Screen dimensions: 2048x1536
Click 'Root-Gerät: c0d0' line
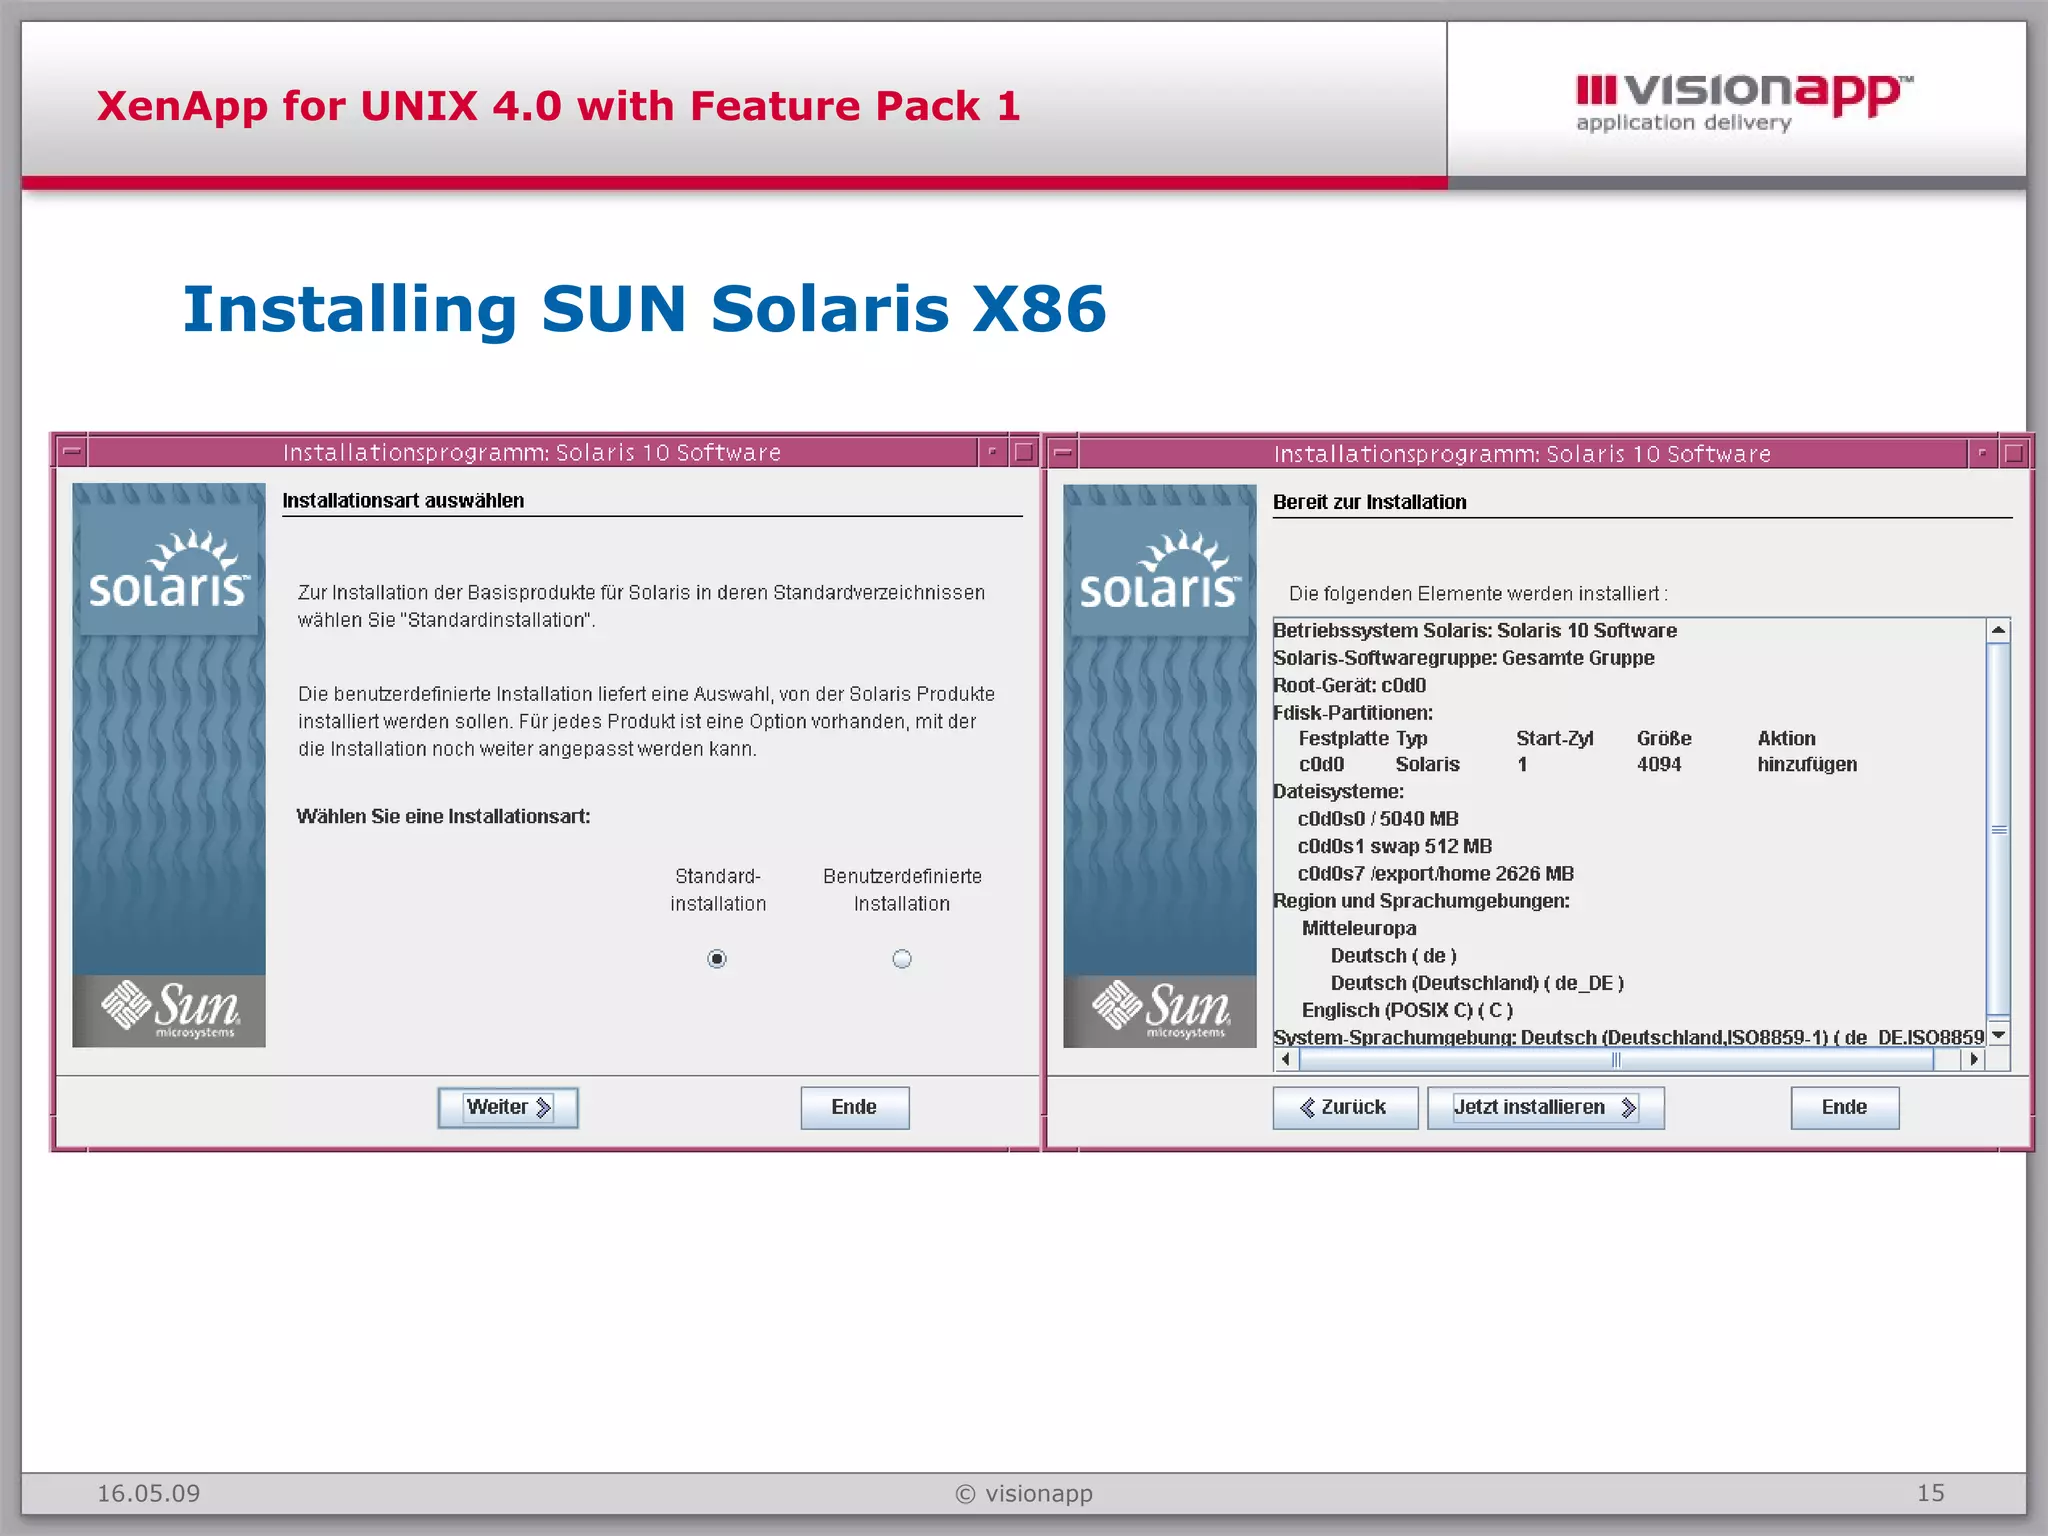pyautogui.click(x=1350, y=686)
